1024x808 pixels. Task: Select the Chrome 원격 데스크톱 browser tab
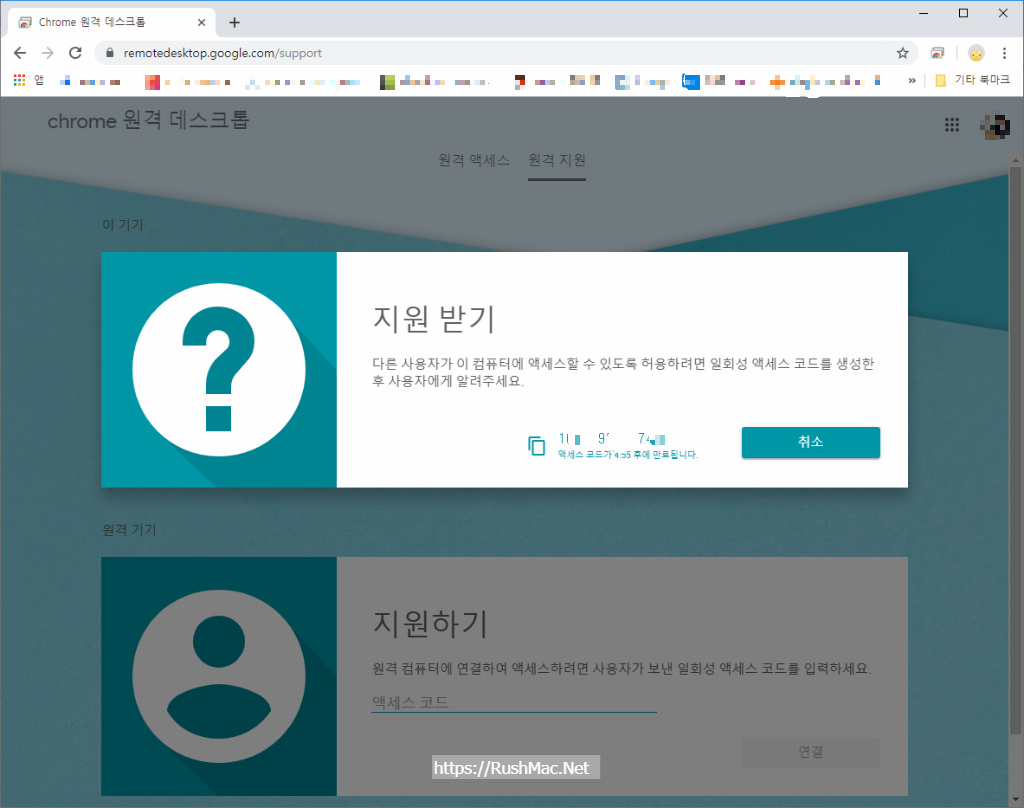coord(110,22)
